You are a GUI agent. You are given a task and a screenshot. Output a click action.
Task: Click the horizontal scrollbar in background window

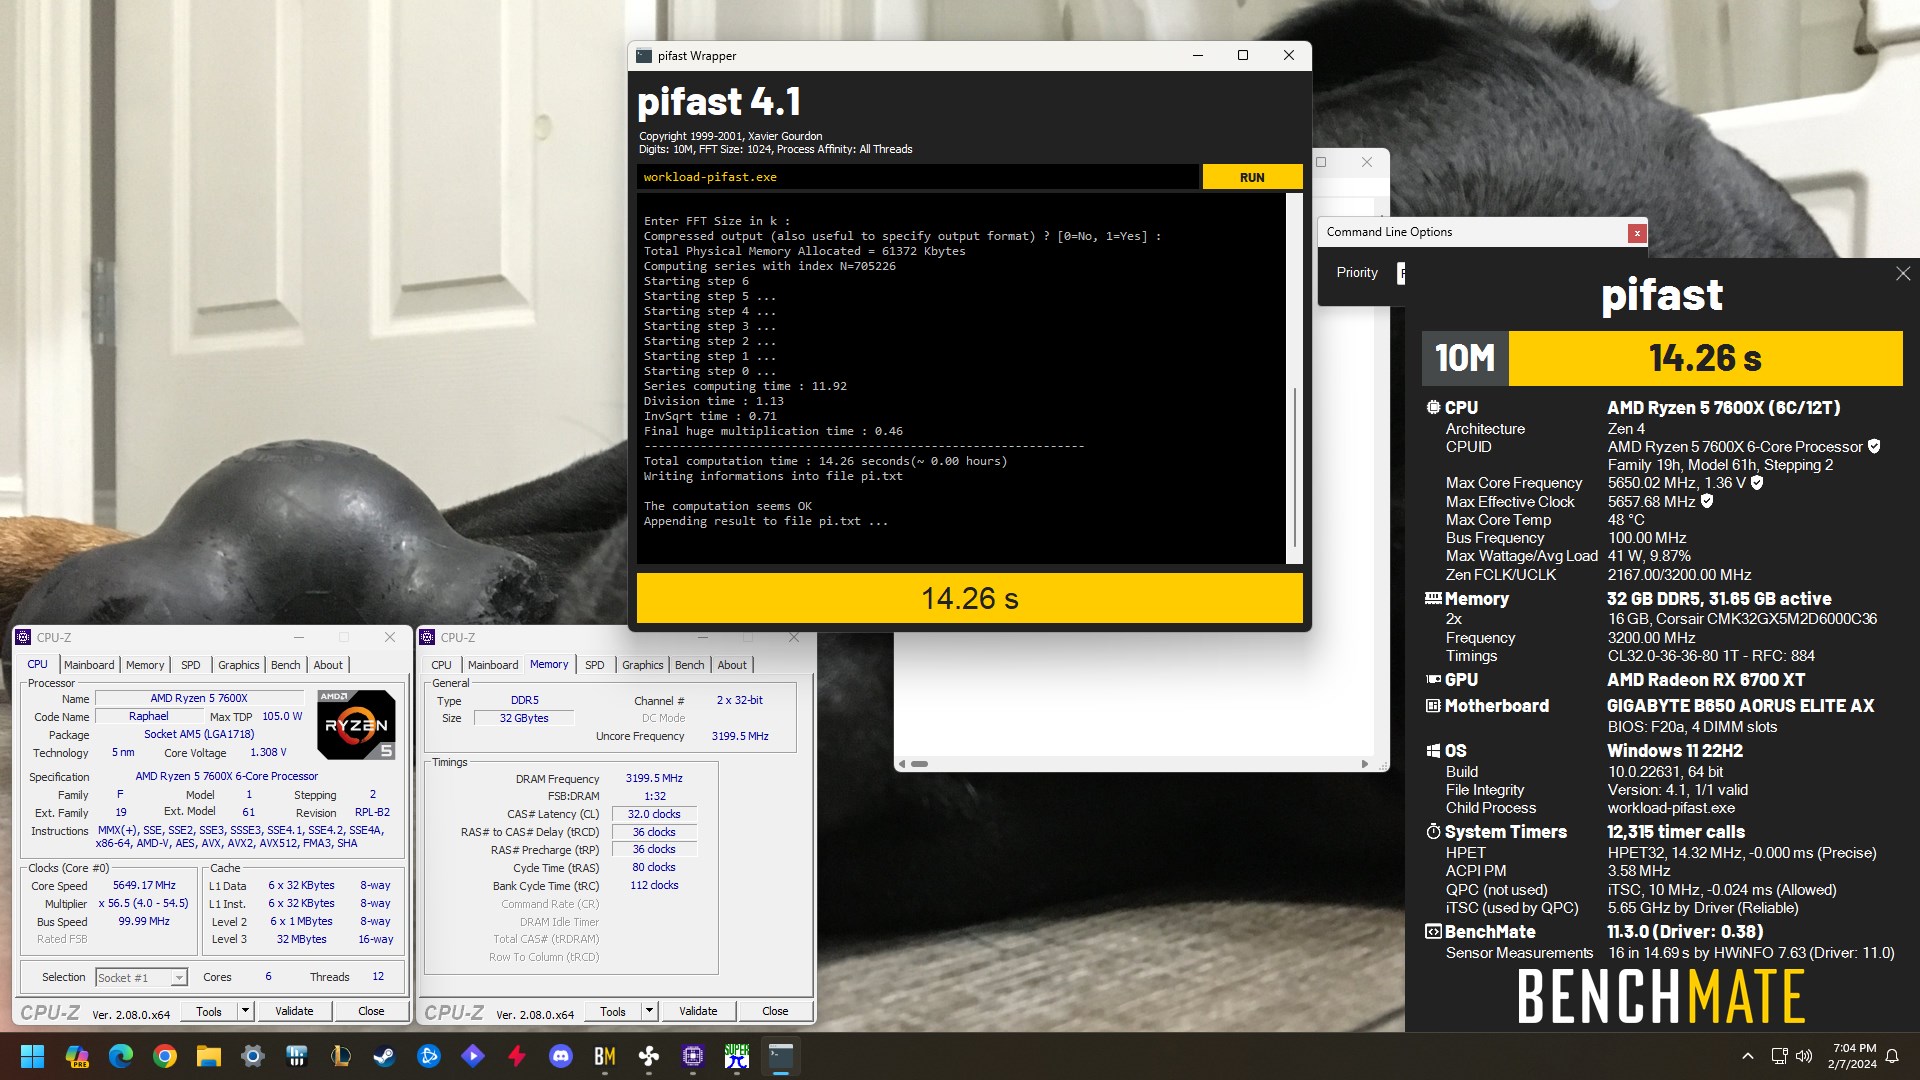[1135, 764]
